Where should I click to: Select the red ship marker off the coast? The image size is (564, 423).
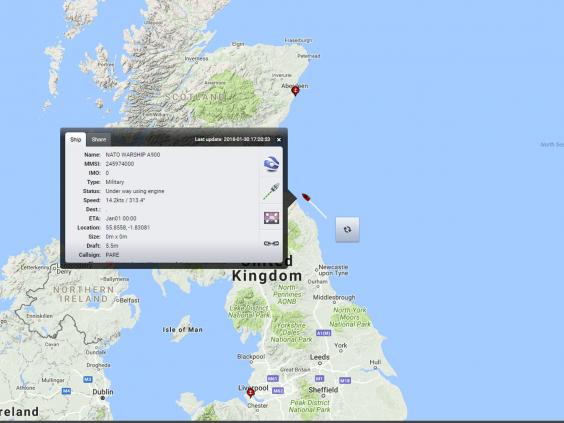(x=306, y=197)
